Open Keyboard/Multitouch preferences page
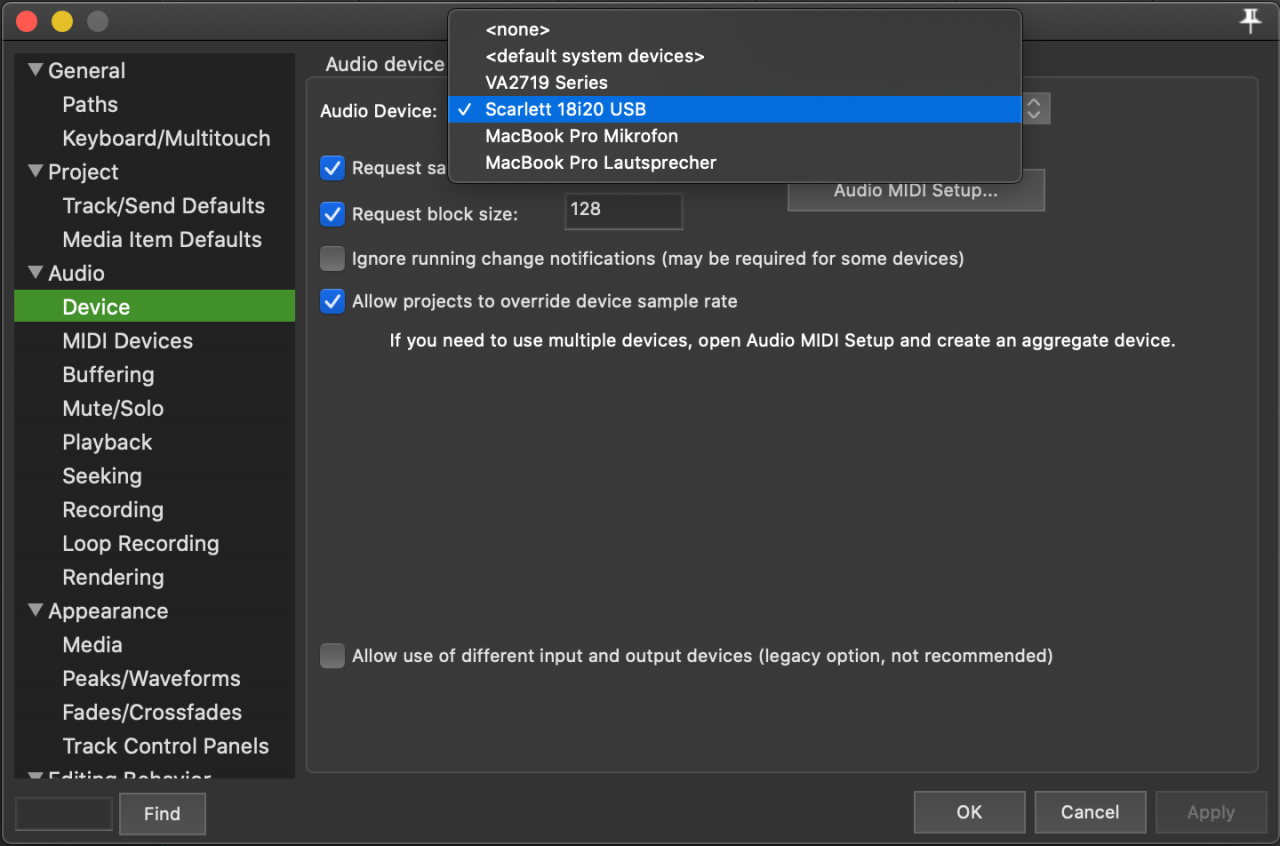The height and width of the screenshot is (846, 1280). (166, 138)
